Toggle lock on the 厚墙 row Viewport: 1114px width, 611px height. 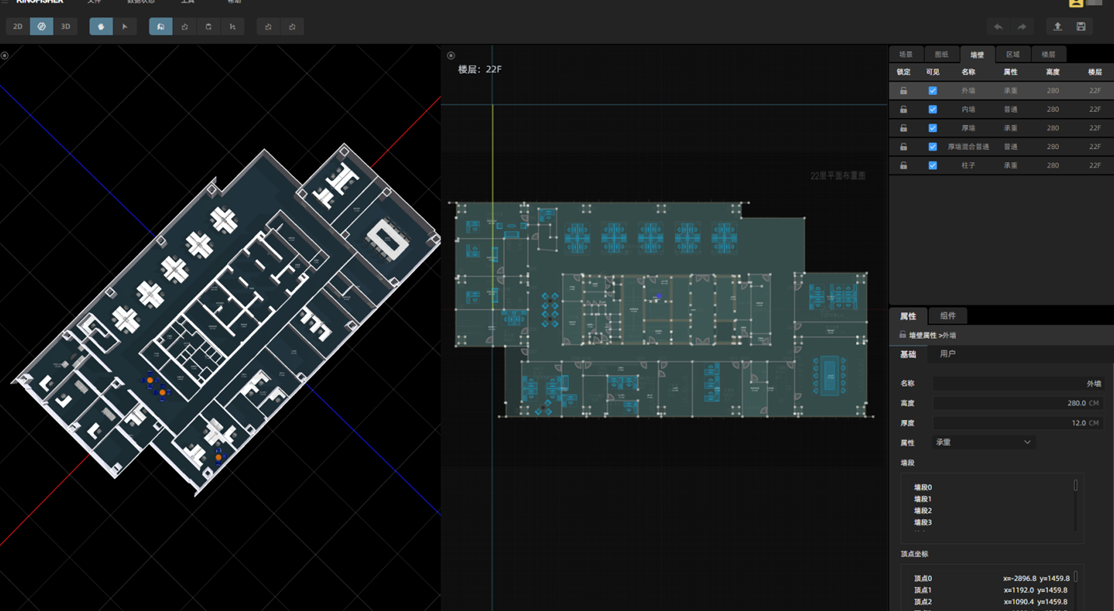point(903,128)
